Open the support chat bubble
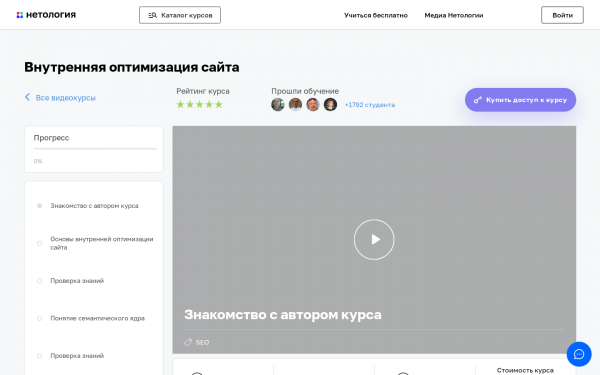This screenshot has width=600, height=375. click(x=579, y=354)
